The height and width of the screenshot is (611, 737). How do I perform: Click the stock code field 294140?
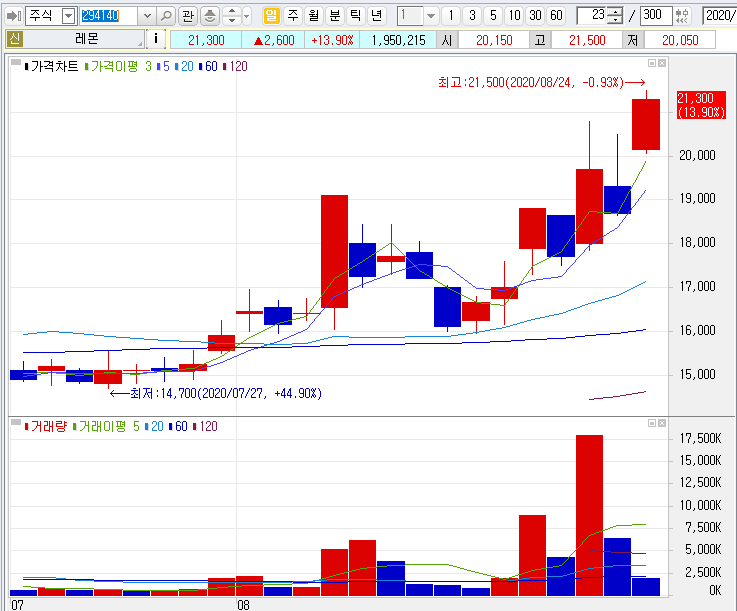109,16
